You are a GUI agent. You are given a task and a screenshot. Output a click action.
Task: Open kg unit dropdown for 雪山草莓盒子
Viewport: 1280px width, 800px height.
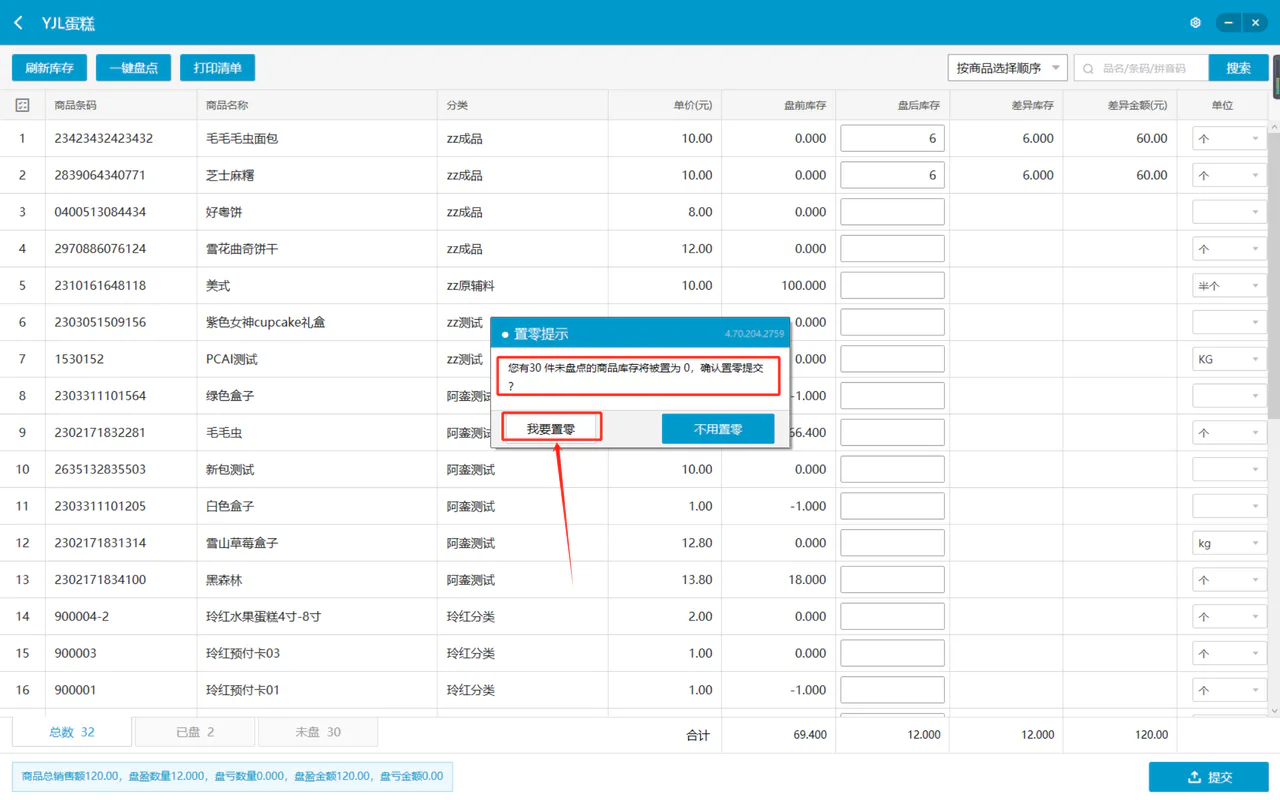click(1229, 543)
